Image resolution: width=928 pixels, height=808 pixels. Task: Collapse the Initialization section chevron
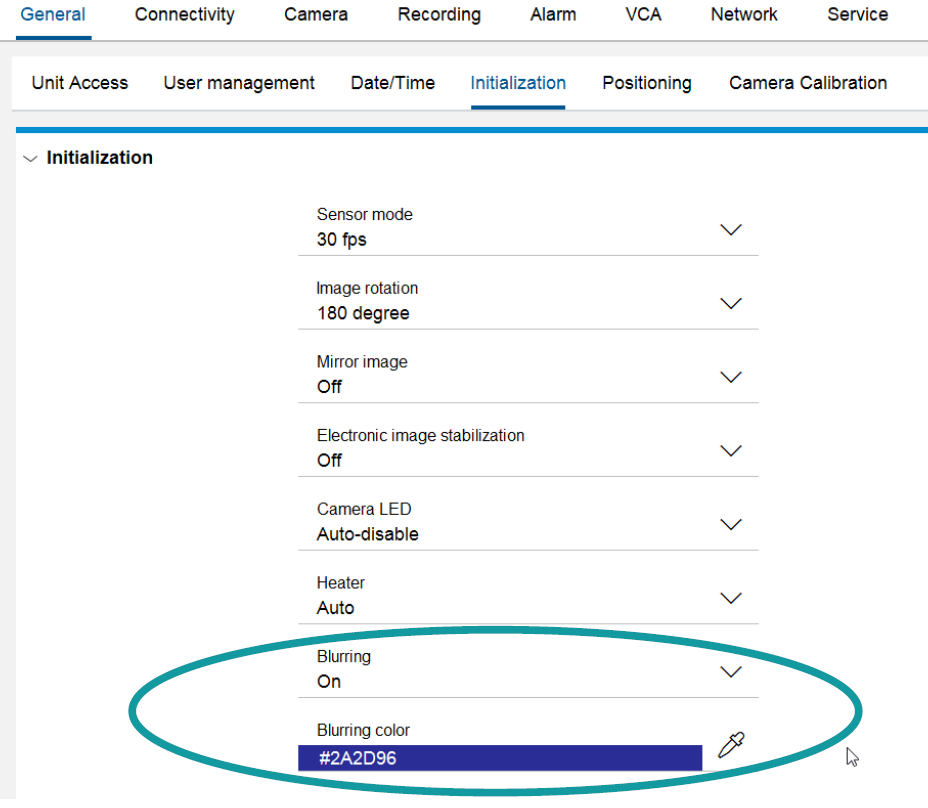click(30, 158)
